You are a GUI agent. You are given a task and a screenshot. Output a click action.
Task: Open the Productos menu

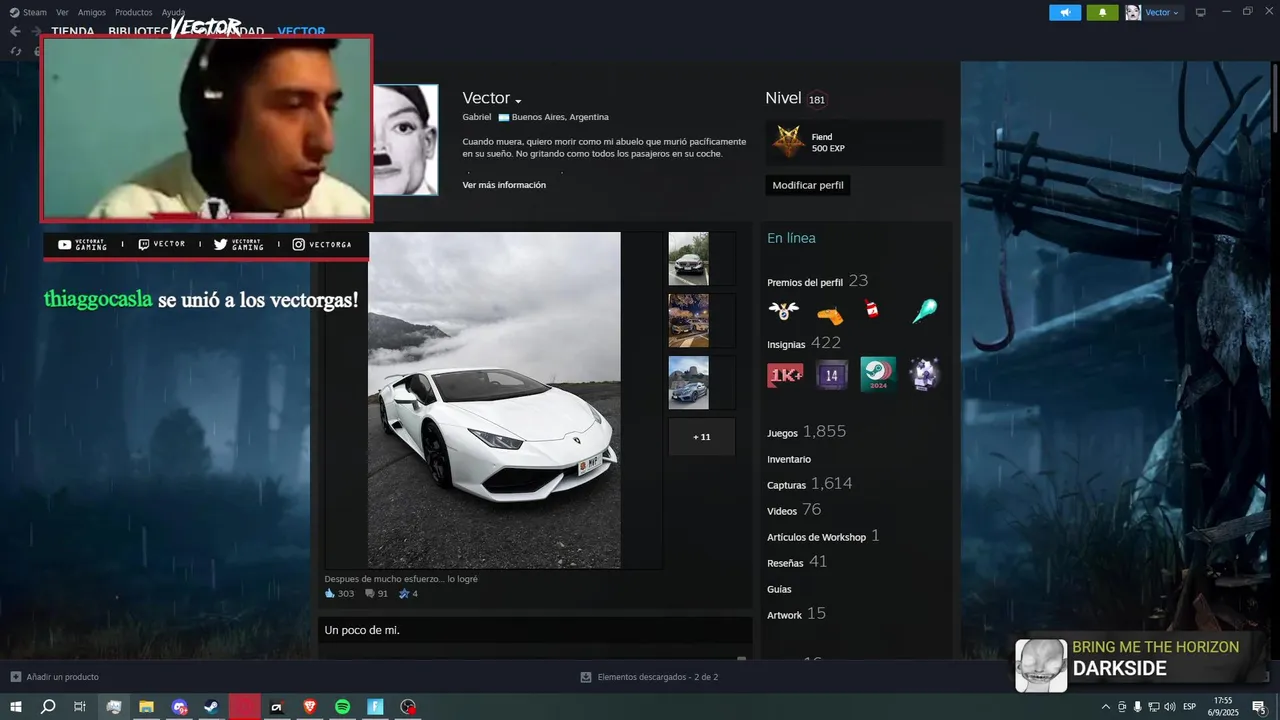[x=134, y=12]
